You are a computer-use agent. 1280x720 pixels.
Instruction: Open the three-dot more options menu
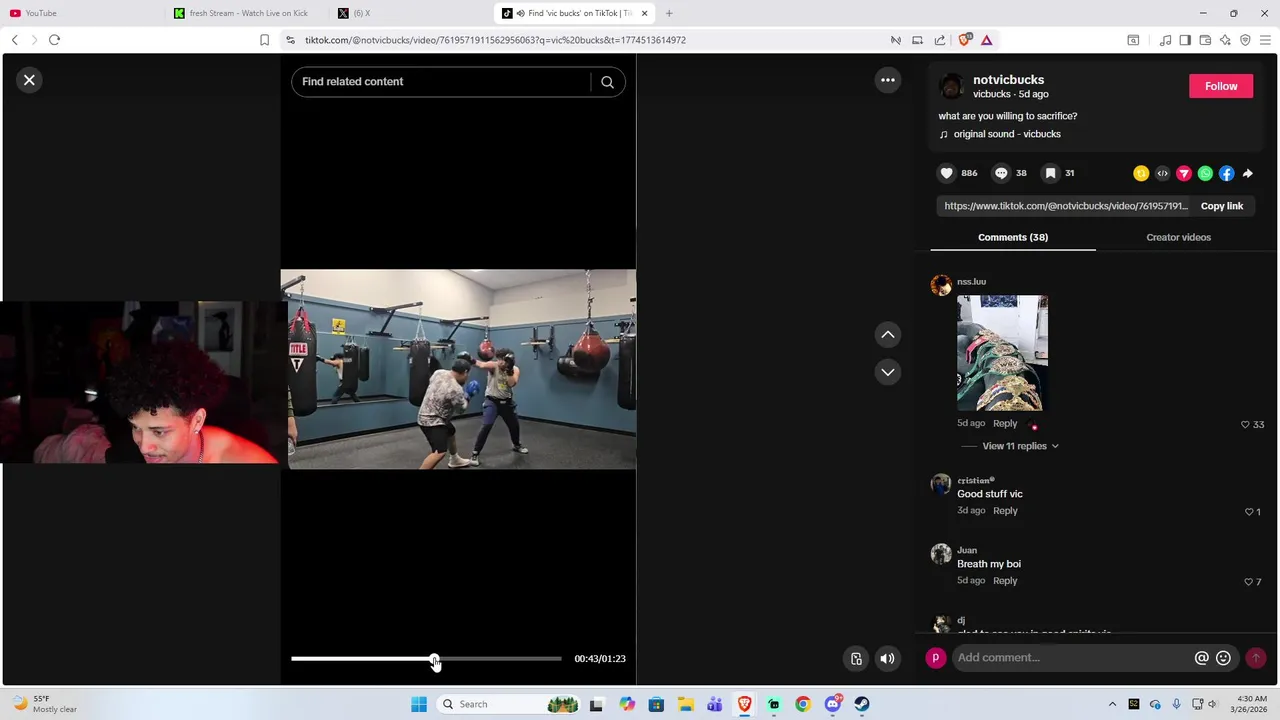(887, 80)
